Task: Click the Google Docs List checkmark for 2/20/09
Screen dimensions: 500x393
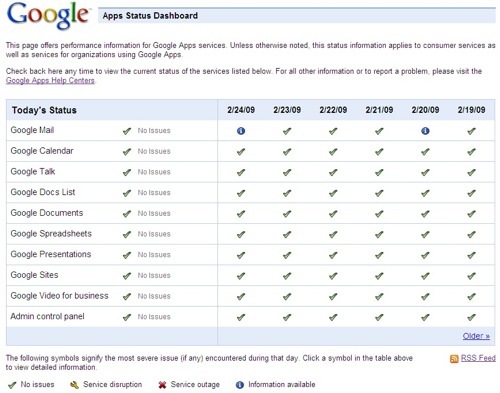Action: [425, 193]
